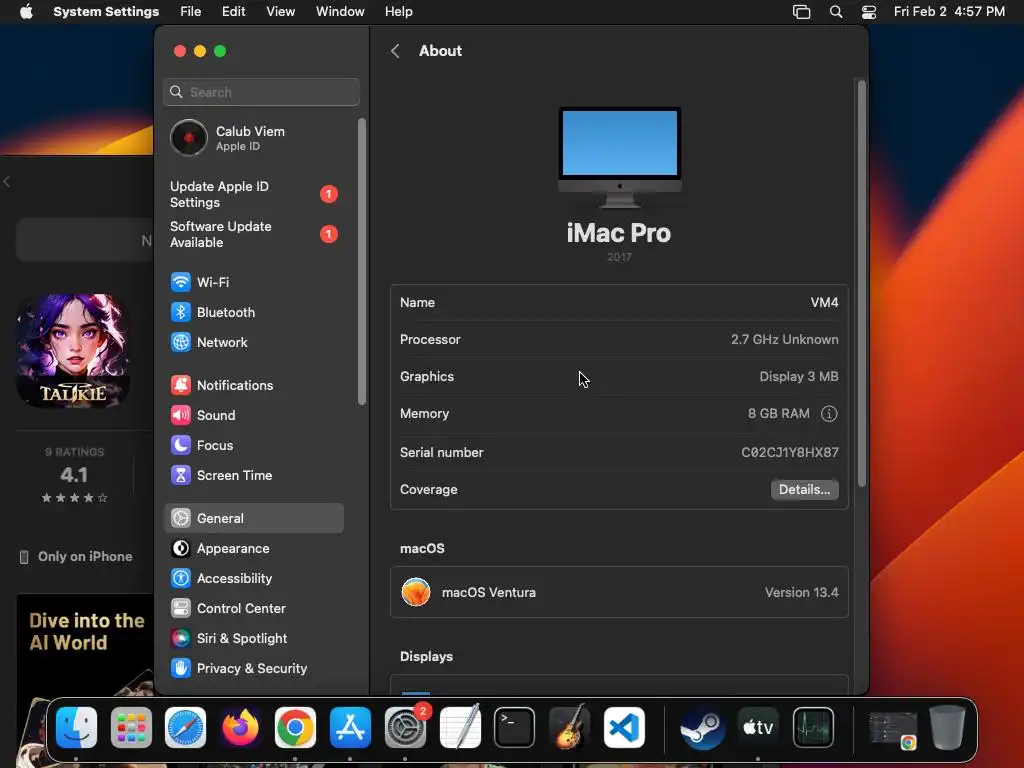Screen dimensions: 1024x768
Task: Open Activity Monitor from the Dock
Action: tap(813, 728)
